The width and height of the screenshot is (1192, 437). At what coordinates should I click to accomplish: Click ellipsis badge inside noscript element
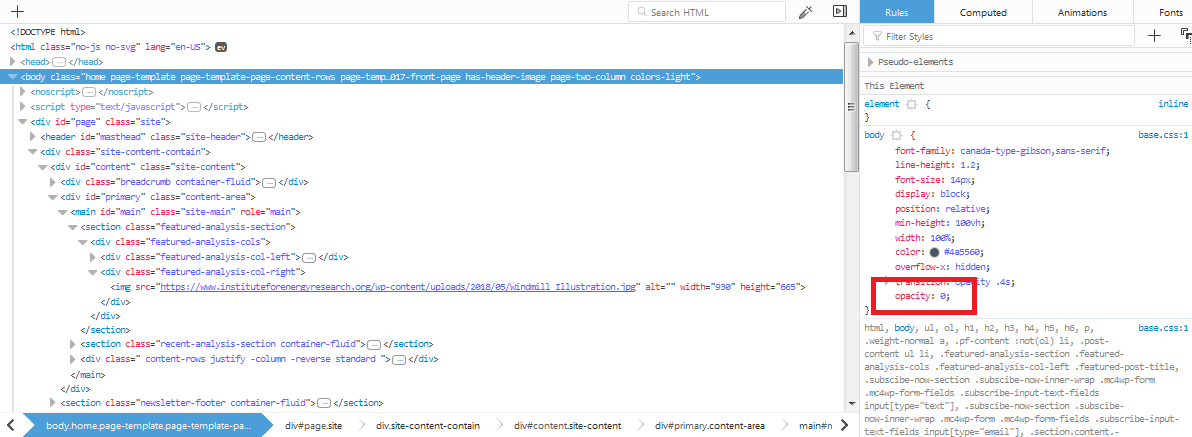point(88,92)
